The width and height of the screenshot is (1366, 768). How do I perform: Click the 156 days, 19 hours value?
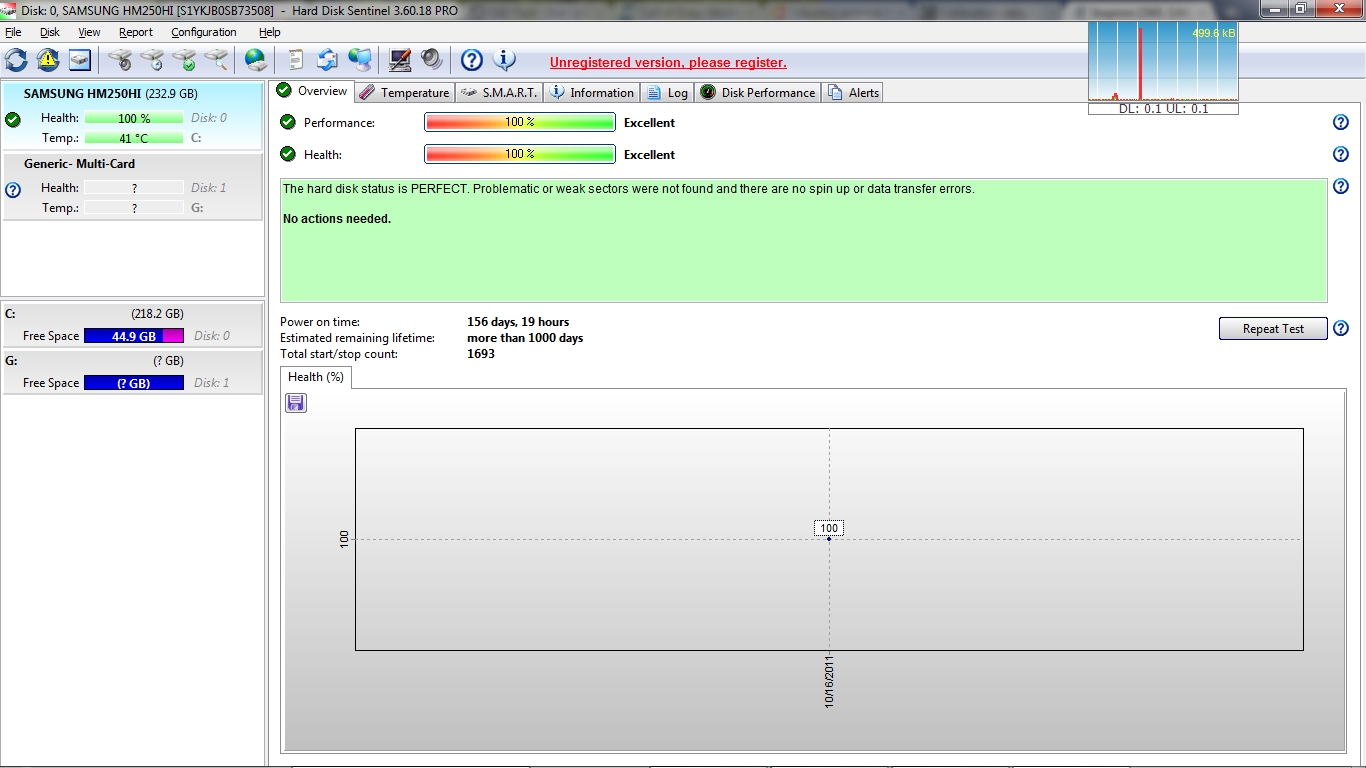518,322
